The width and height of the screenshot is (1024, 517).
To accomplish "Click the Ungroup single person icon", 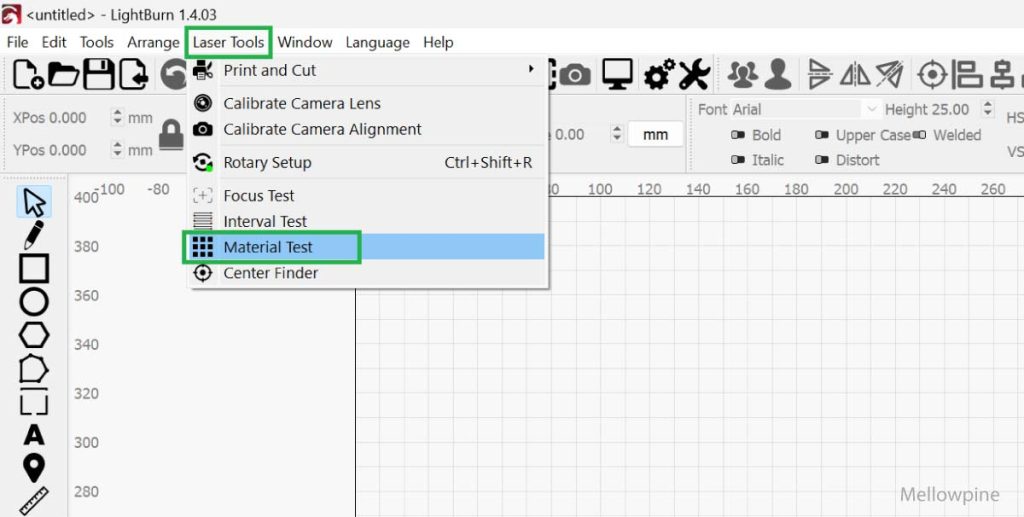I will pos(778,74).
